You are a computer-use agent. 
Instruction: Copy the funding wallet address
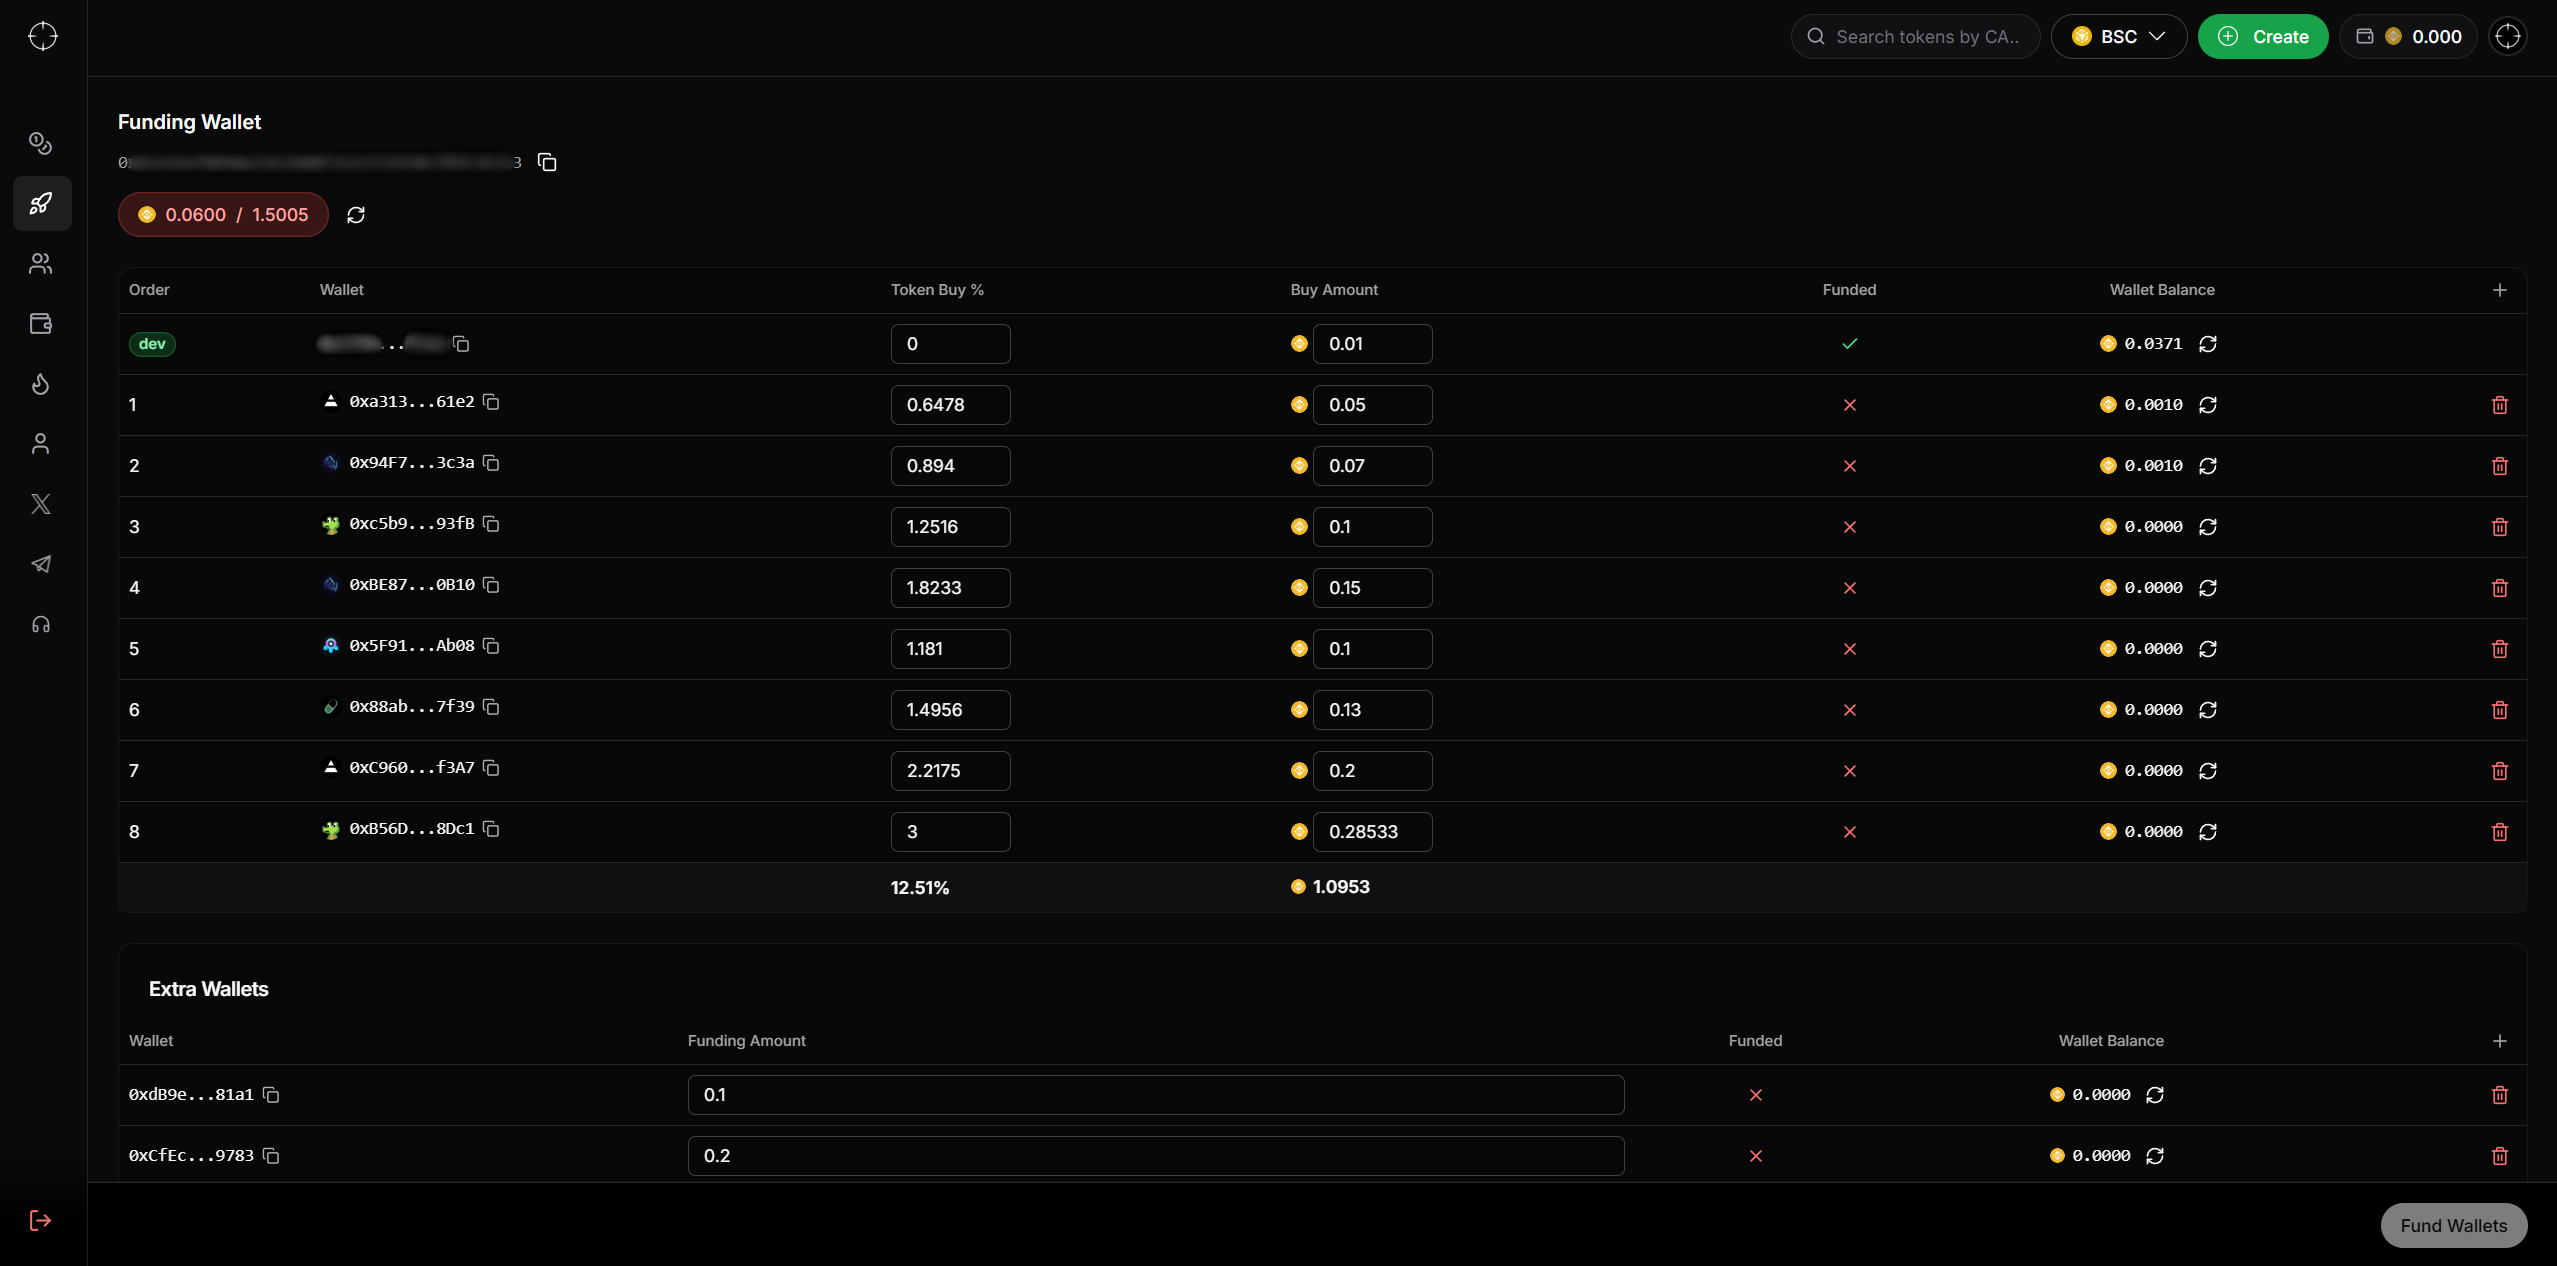click(547, 162)
